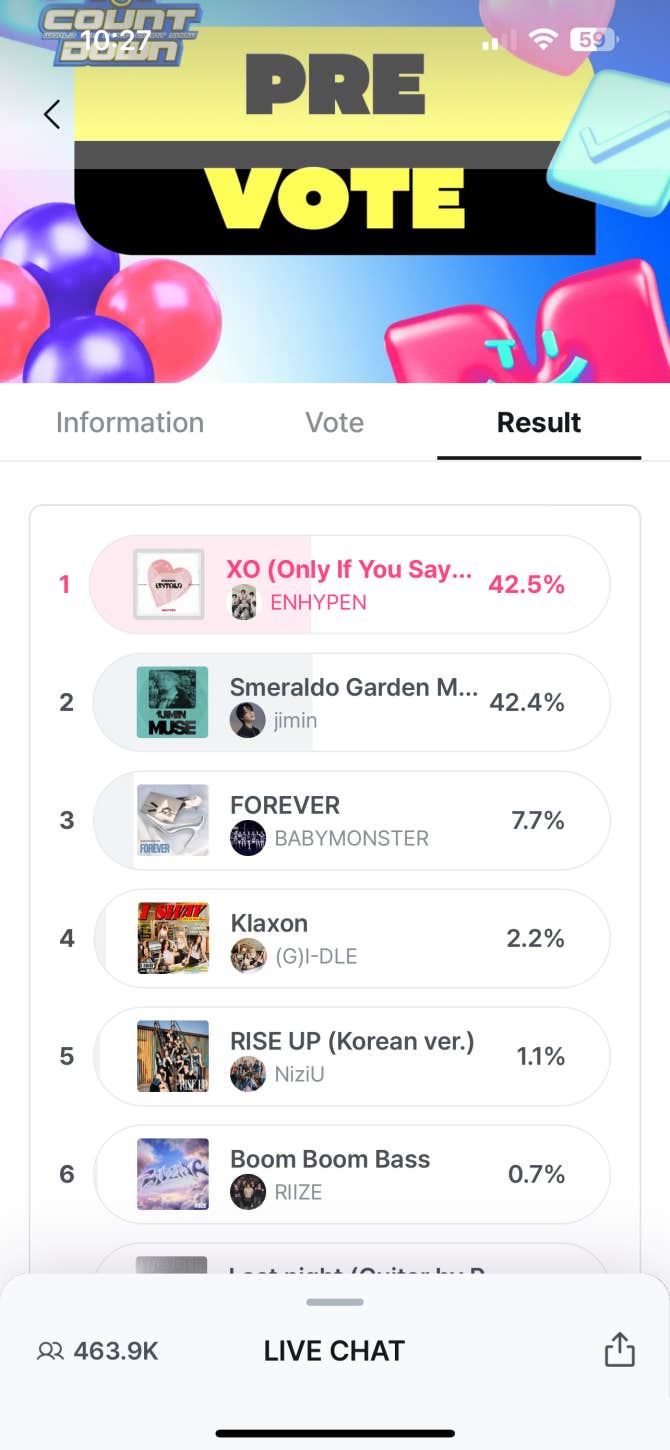Switch to the Information tab

tap(130, 422)
